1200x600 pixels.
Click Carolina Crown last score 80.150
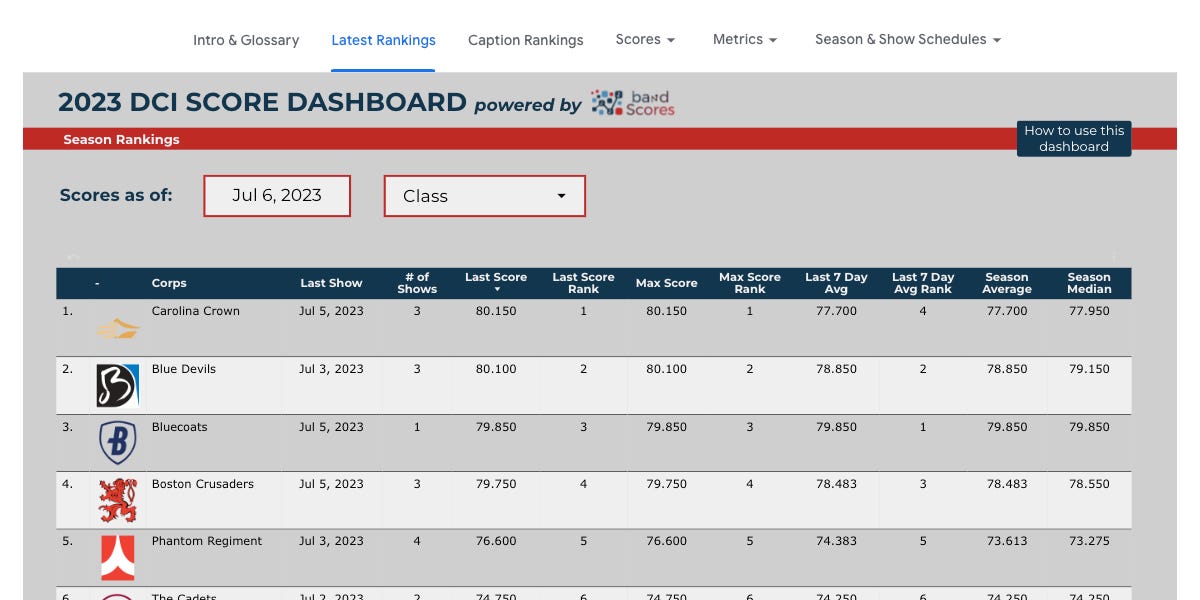tap(496, 311)
